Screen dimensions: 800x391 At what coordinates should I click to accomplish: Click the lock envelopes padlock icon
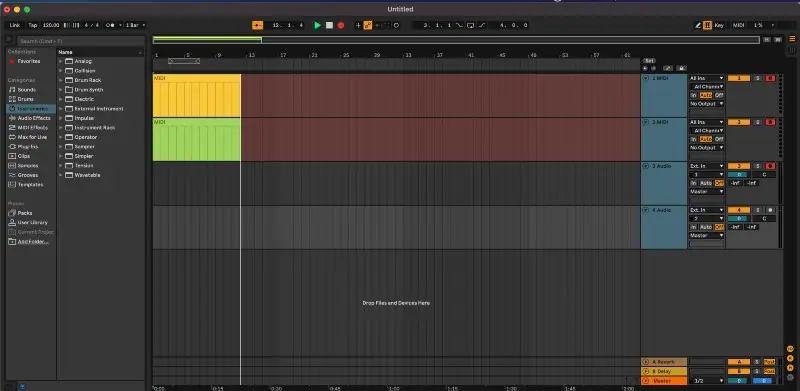click(681, 68)
